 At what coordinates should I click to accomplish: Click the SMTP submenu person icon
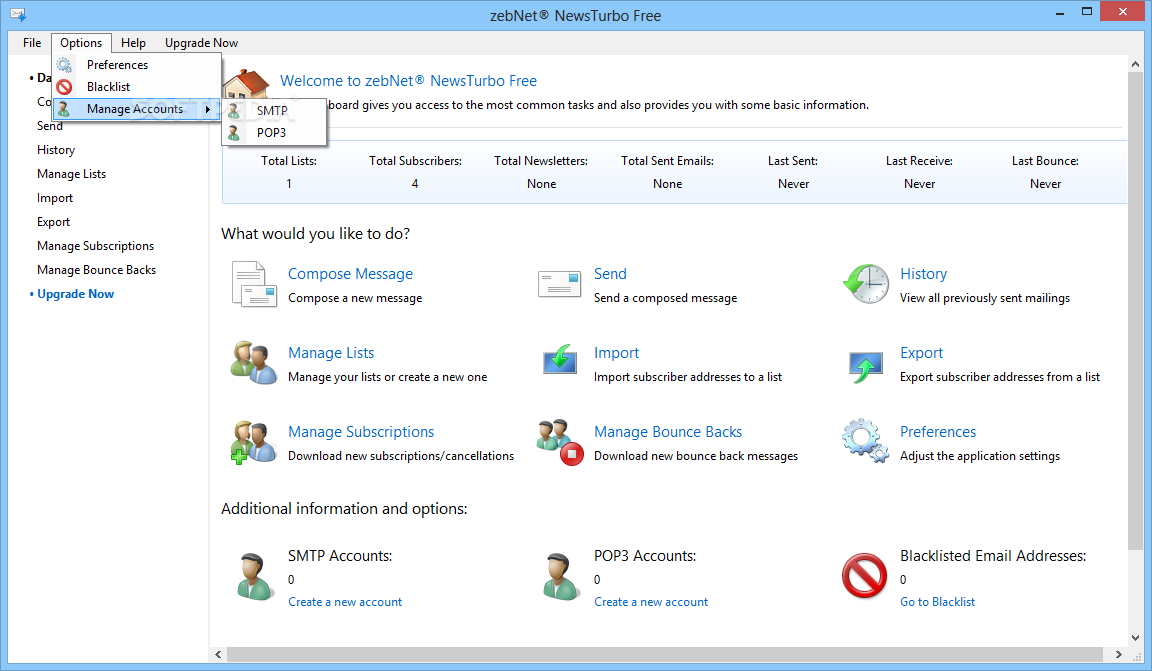tap(234, 111)
